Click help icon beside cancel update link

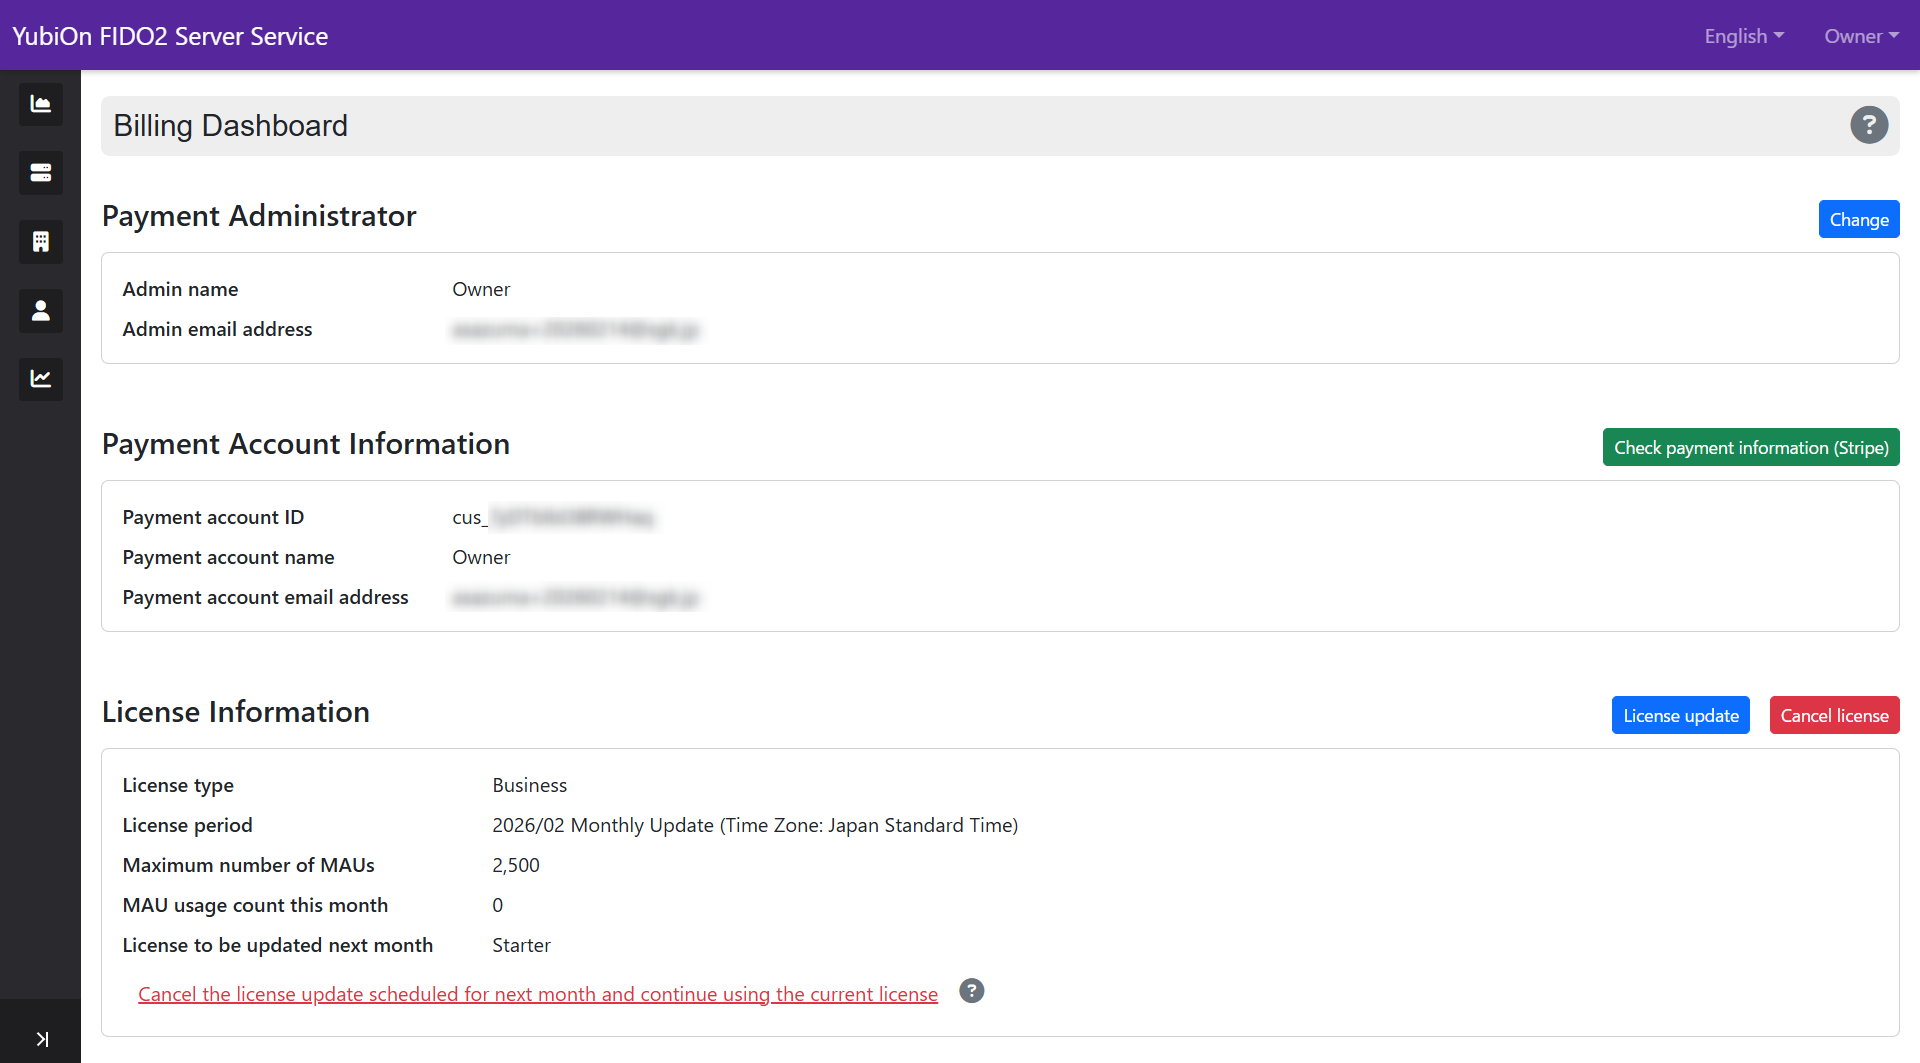pyautogui.click(x=971, y=991)
